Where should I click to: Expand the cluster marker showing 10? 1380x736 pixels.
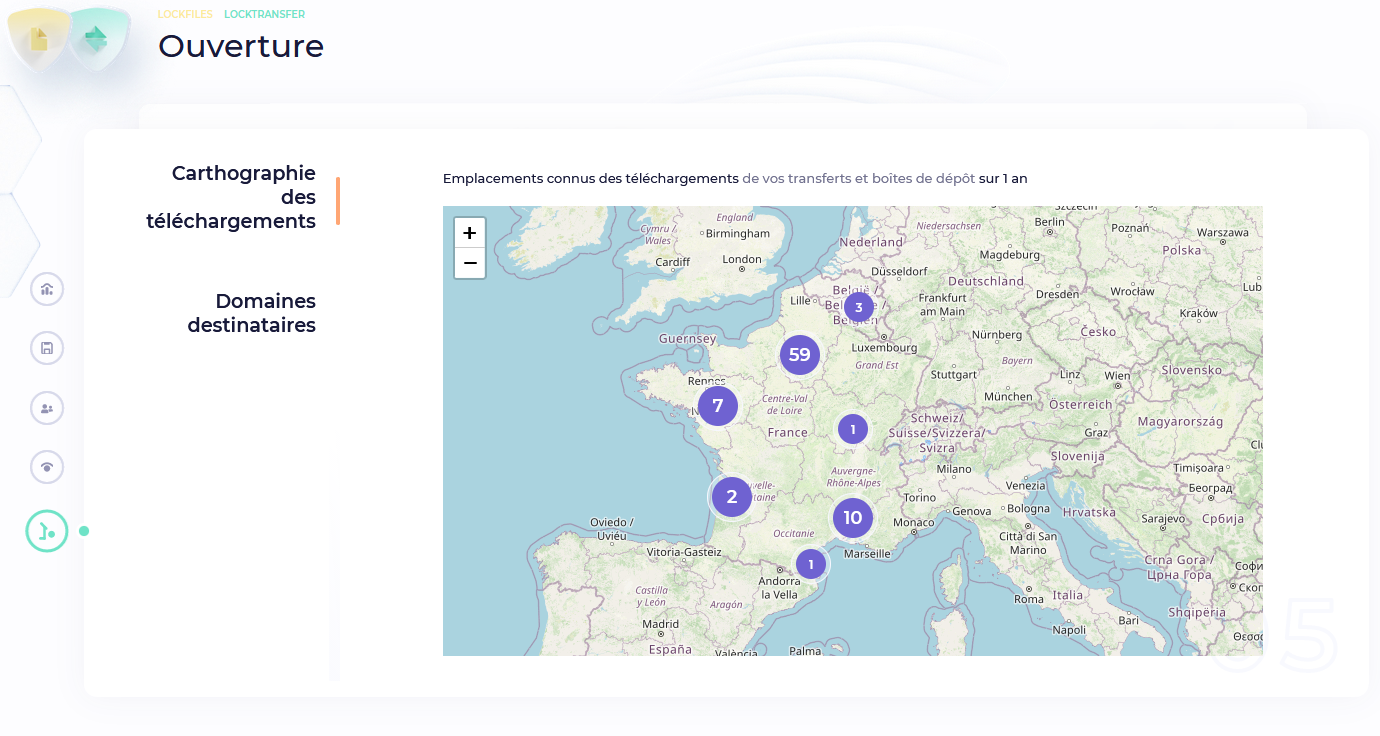[852, 518]
